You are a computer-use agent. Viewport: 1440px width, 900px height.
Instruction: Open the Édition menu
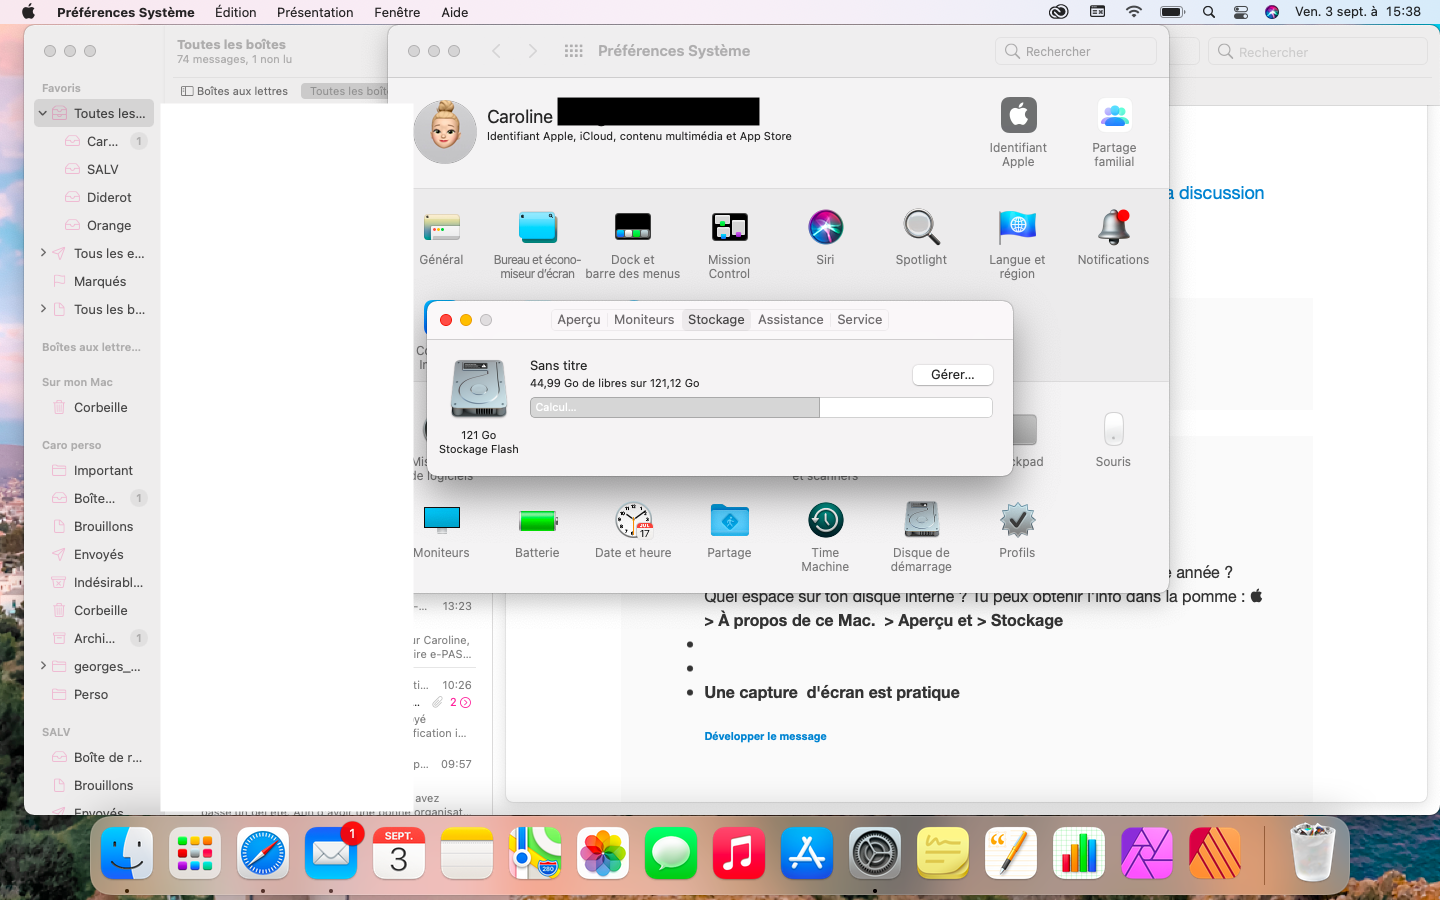pyautogui.click(x=236, y=12)
